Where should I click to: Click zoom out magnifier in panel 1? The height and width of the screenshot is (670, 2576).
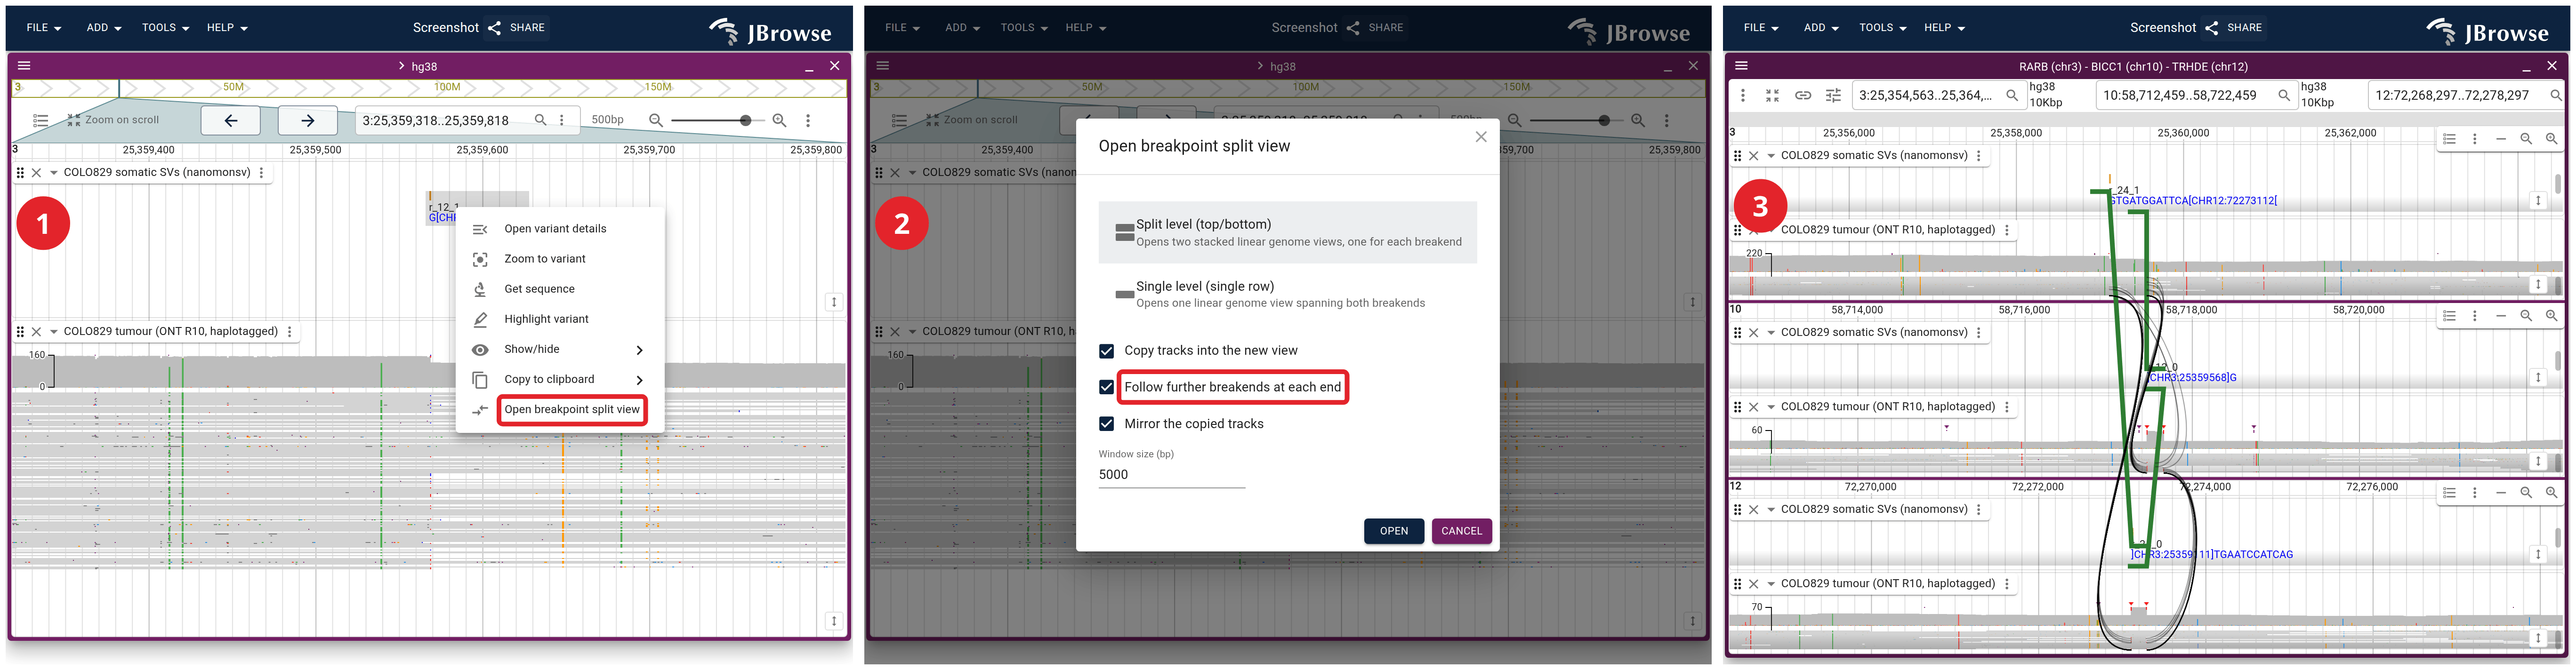pyautogui.click(x=656, y=120)
